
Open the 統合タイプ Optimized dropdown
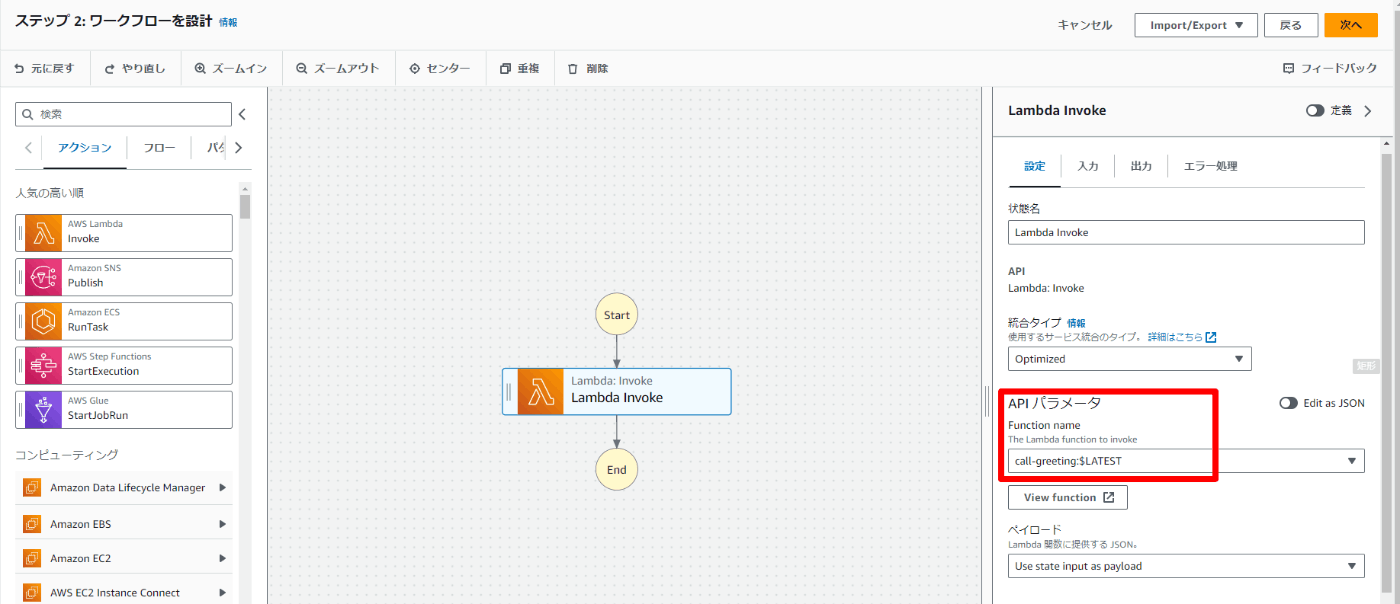point(1129,359)
